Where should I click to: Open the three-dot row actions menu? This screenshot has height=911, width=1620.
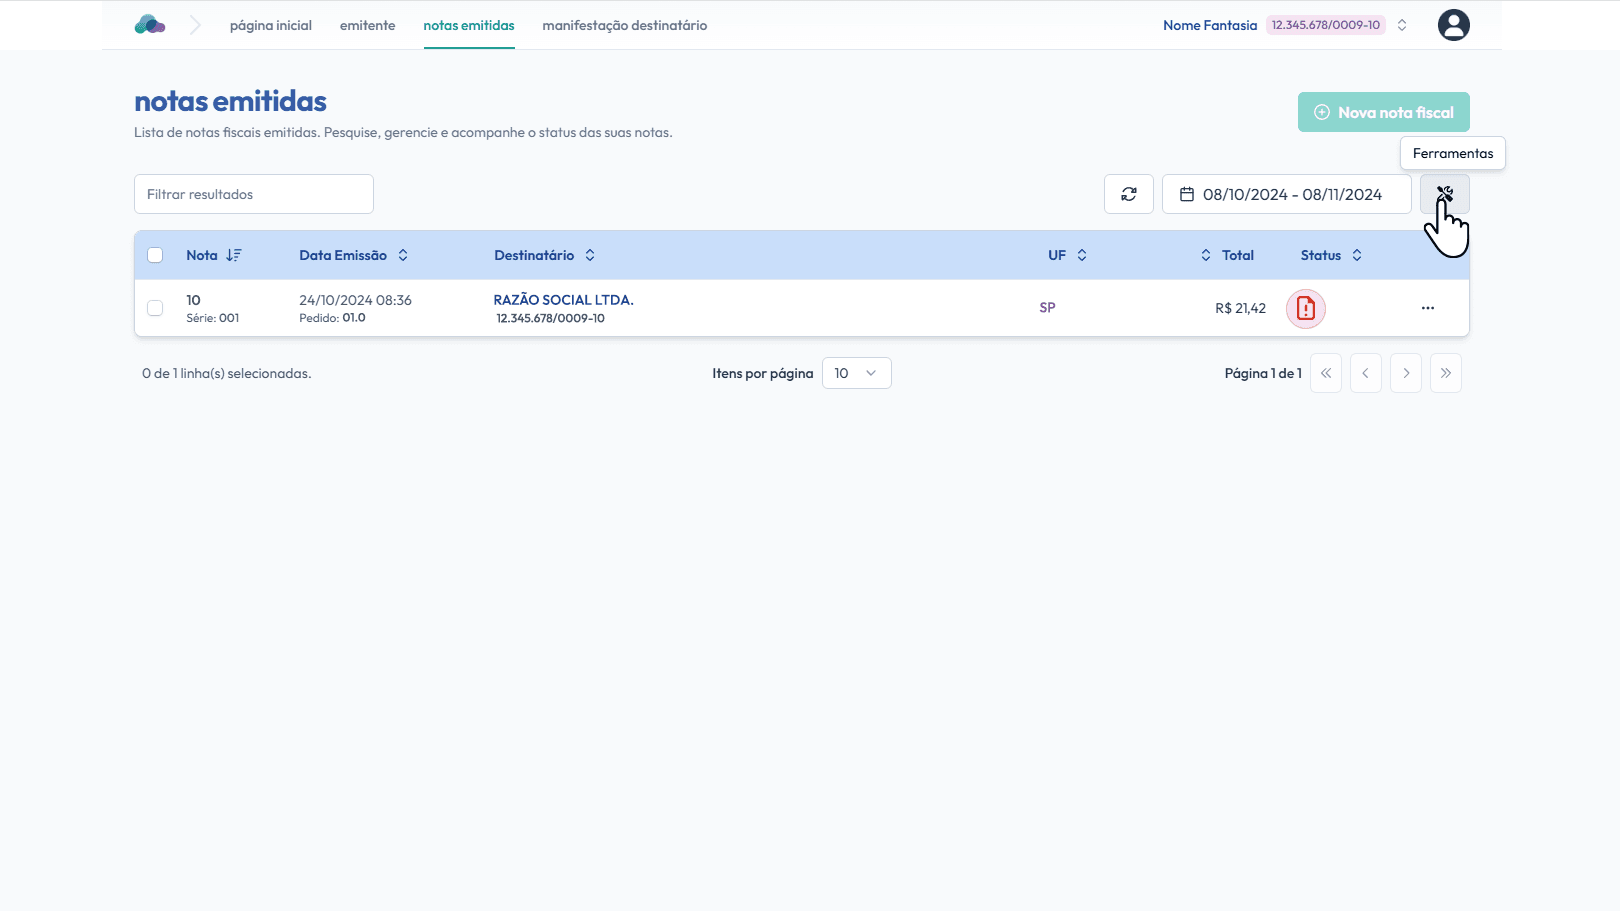(x=1427, y=308)
